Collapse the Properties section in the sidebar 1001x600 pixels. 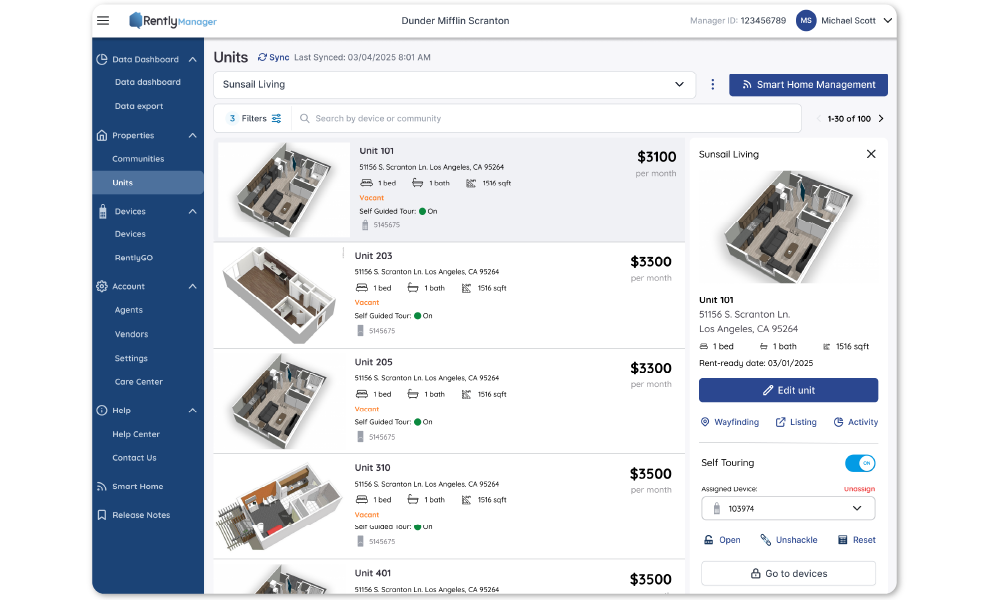point(193,135)
